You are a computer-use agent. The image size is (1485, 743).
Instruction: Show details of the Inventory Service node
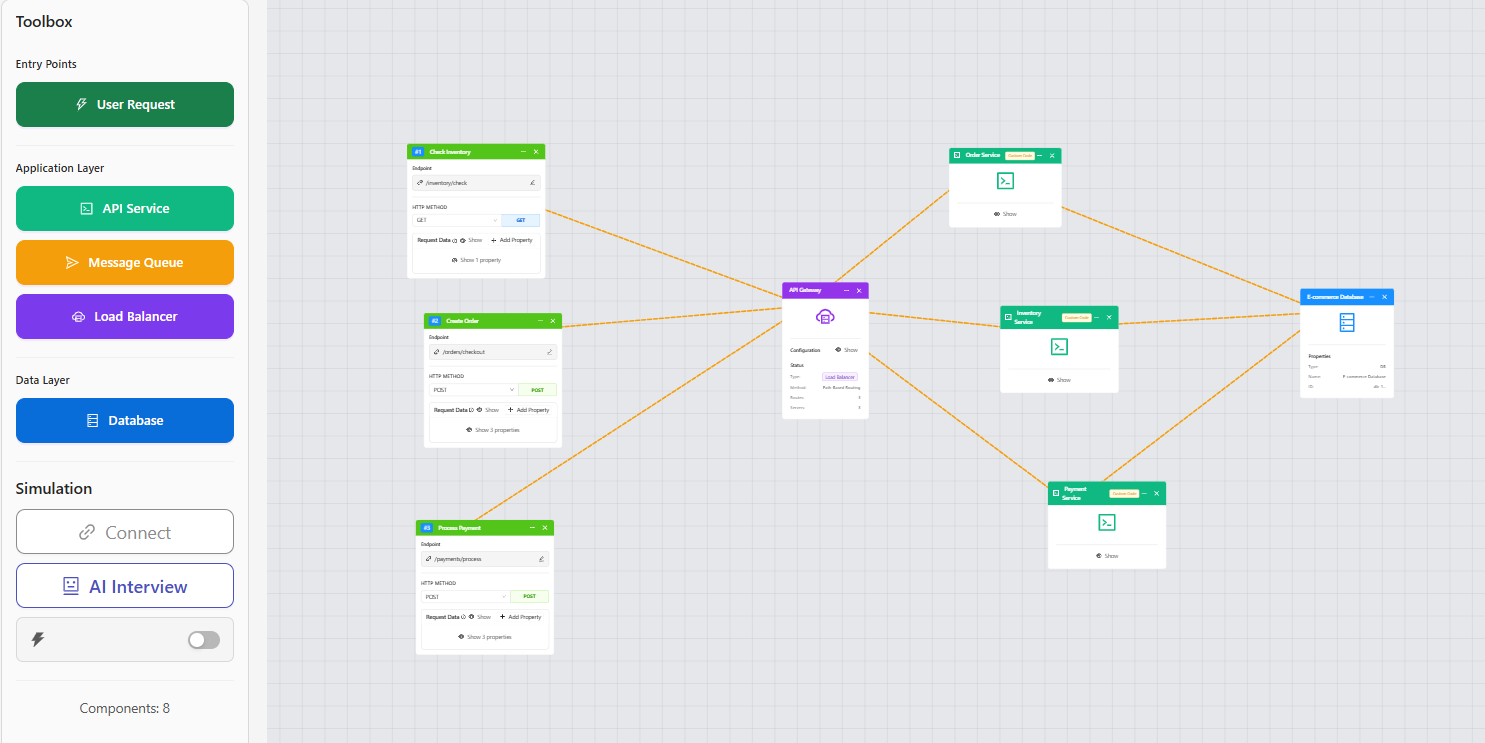pyautogui.click(x=1059, y=380)
